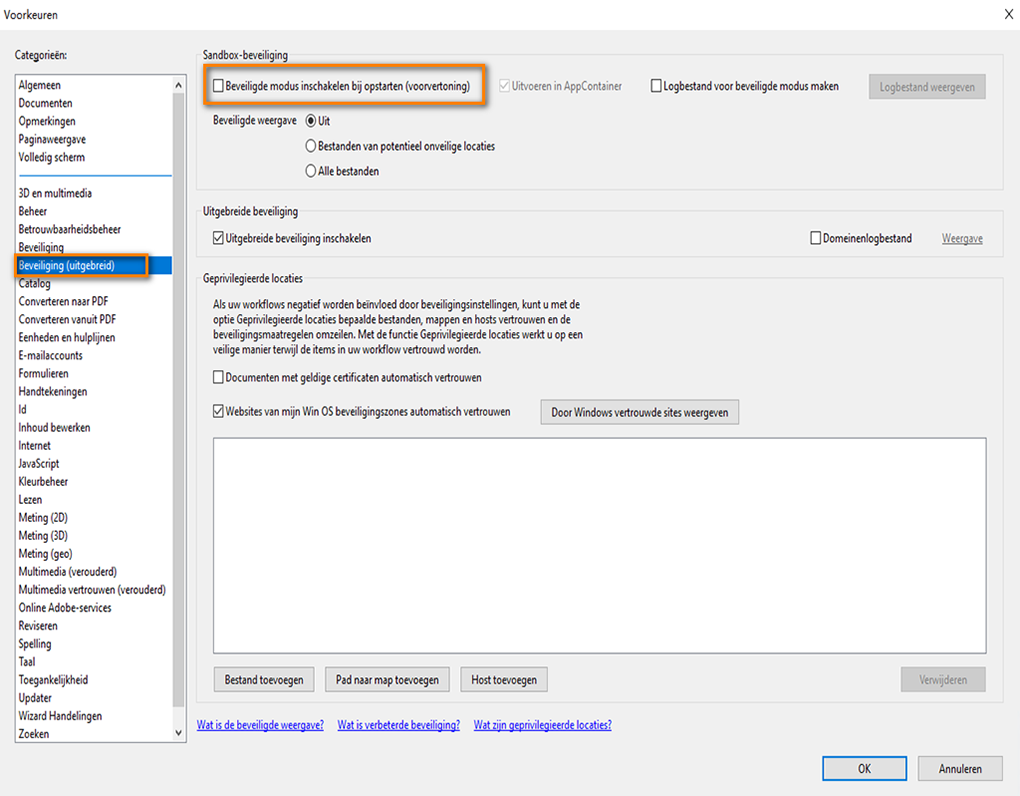The width and height of the screenshot is (1020, 796).
Task: Open the 'Wat is de beveiligde weergave?' link
Action: click(260, 725)
